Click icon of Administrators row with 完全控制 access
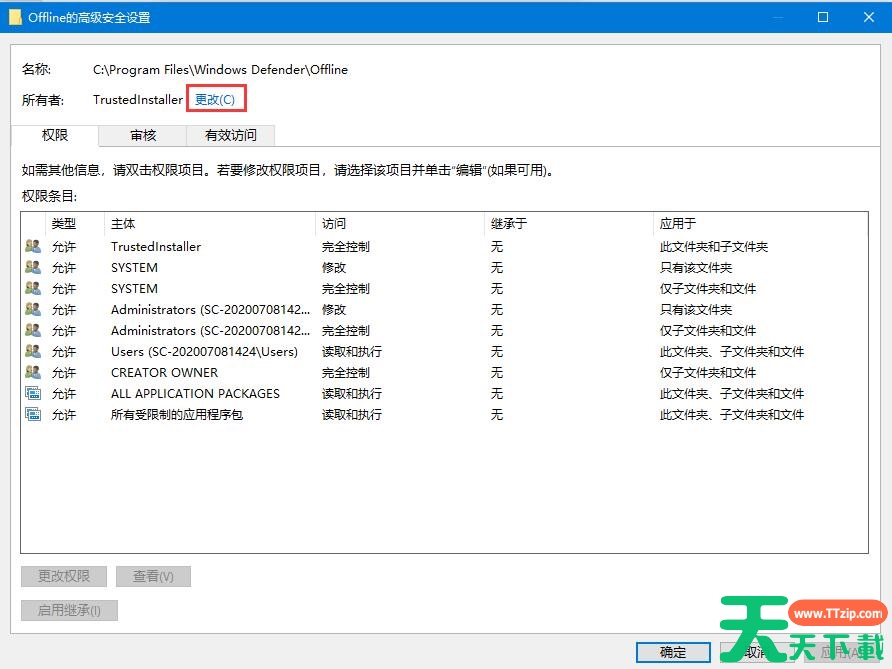 (x=33, y=330)
